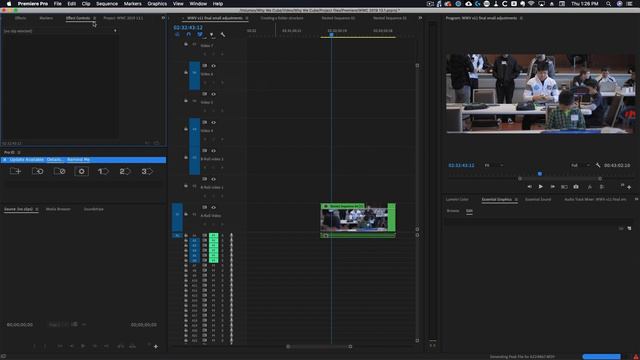Open the File menu
Screen dimensions: 640x360
pos(58,4)
